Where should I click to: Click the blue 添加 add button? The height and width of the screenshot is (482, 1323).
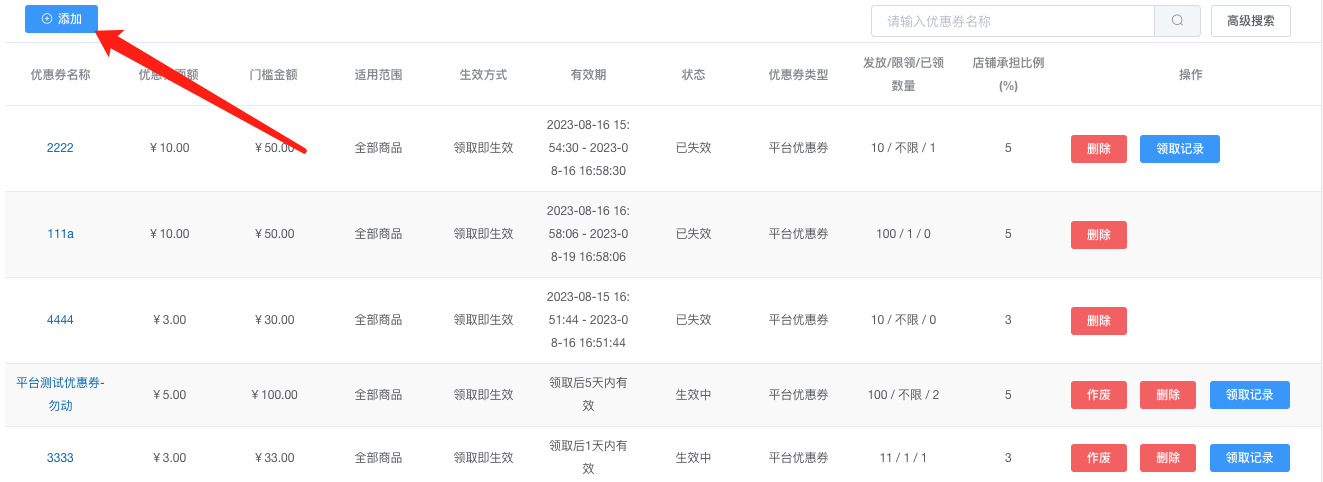point(61,19)
